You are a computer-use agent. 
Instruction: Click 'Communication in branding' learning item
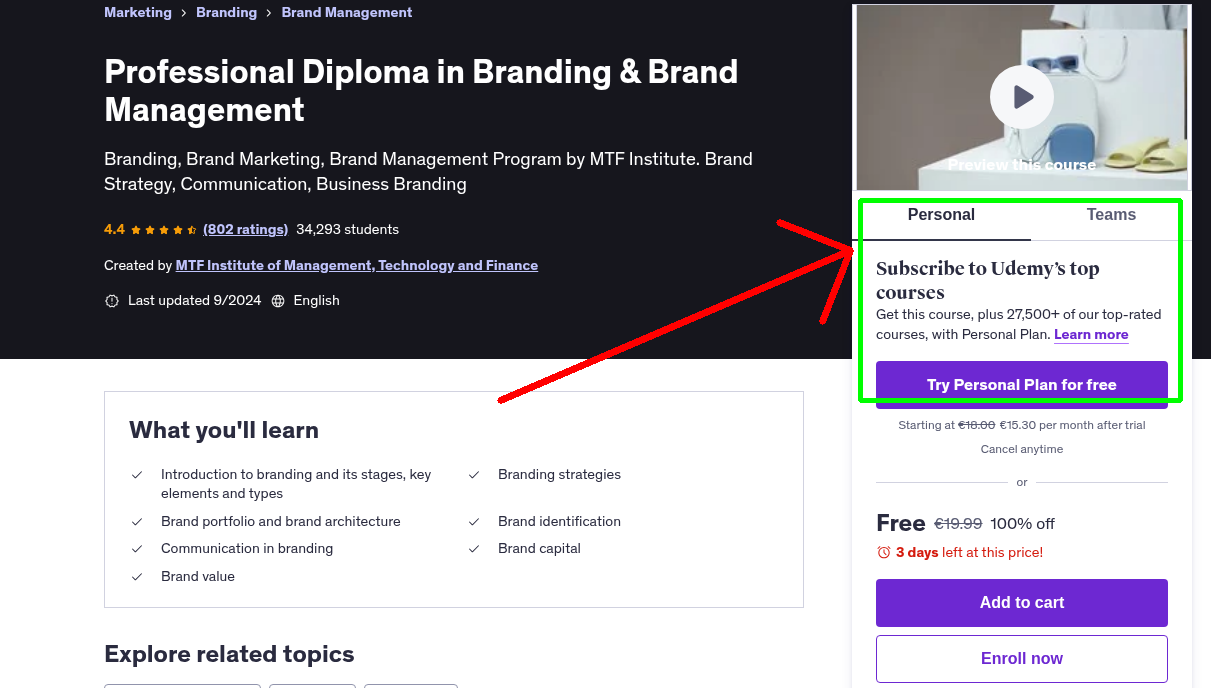247,548
